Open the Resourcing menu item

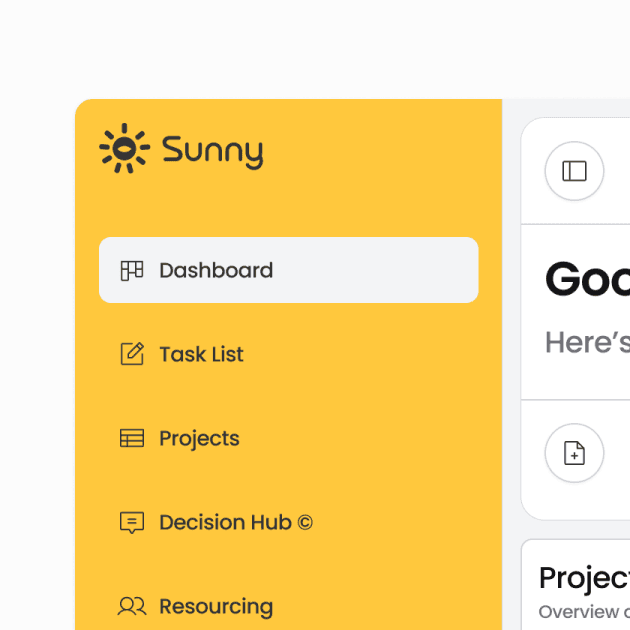288,606
